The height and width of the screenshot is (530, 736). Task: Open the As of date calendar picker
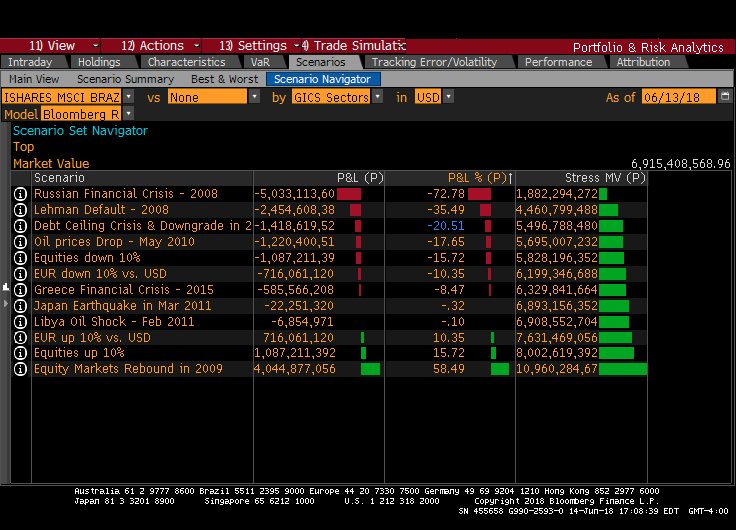tap(725, 96)
